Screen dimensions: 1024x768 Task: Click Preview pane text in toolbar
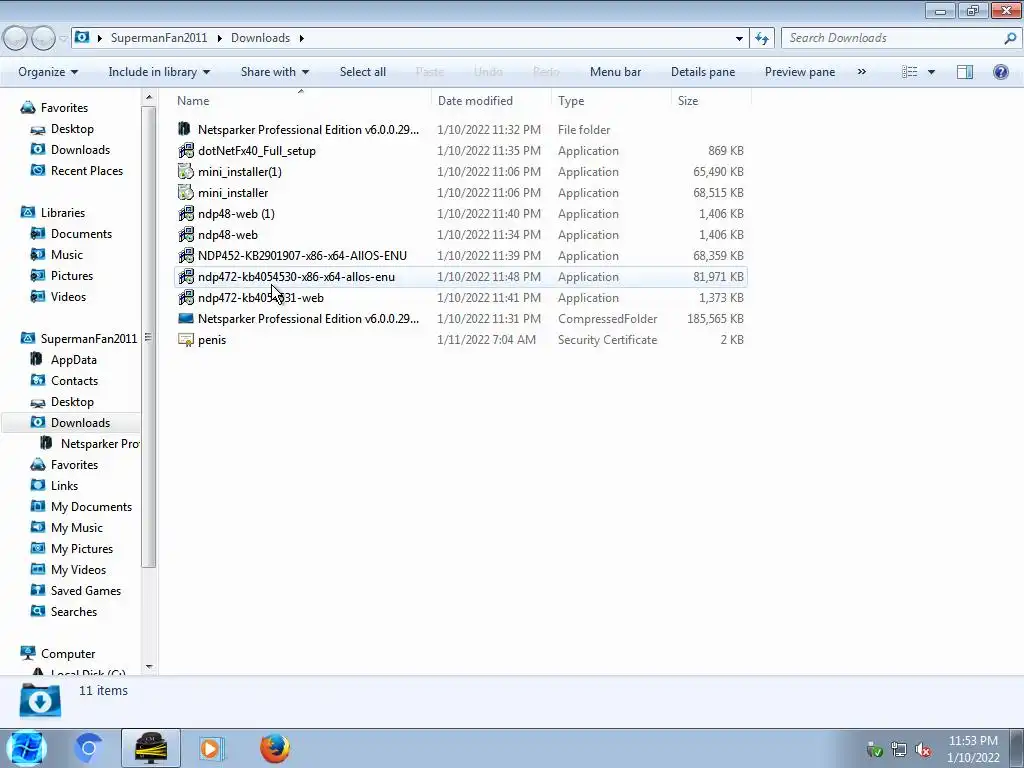(799, 72)
